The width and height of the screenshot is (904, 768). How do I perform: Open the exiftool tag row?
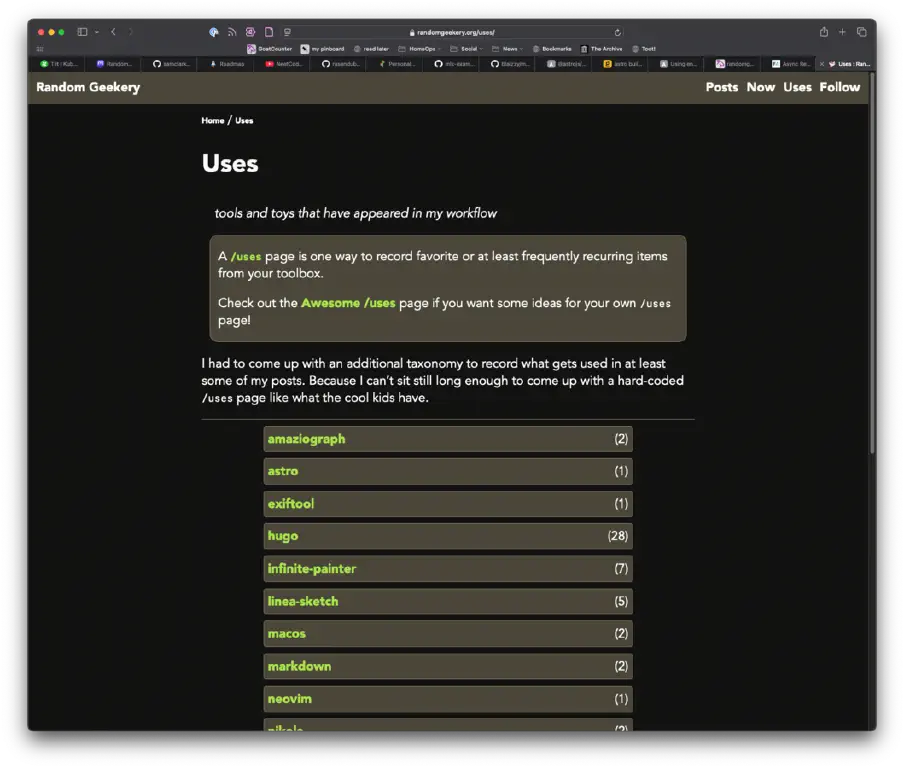(x=448, y=504)
